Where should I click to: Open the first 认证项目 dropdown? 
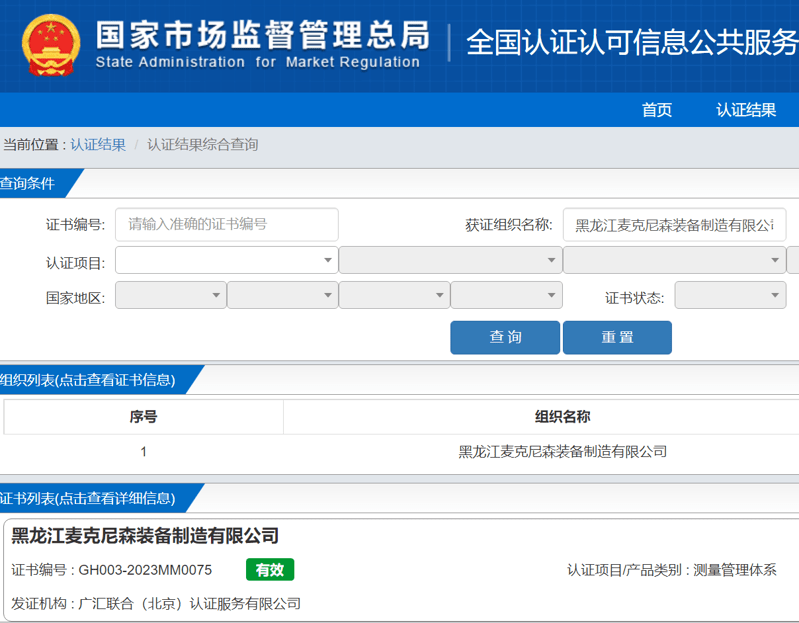pos(227,260)
